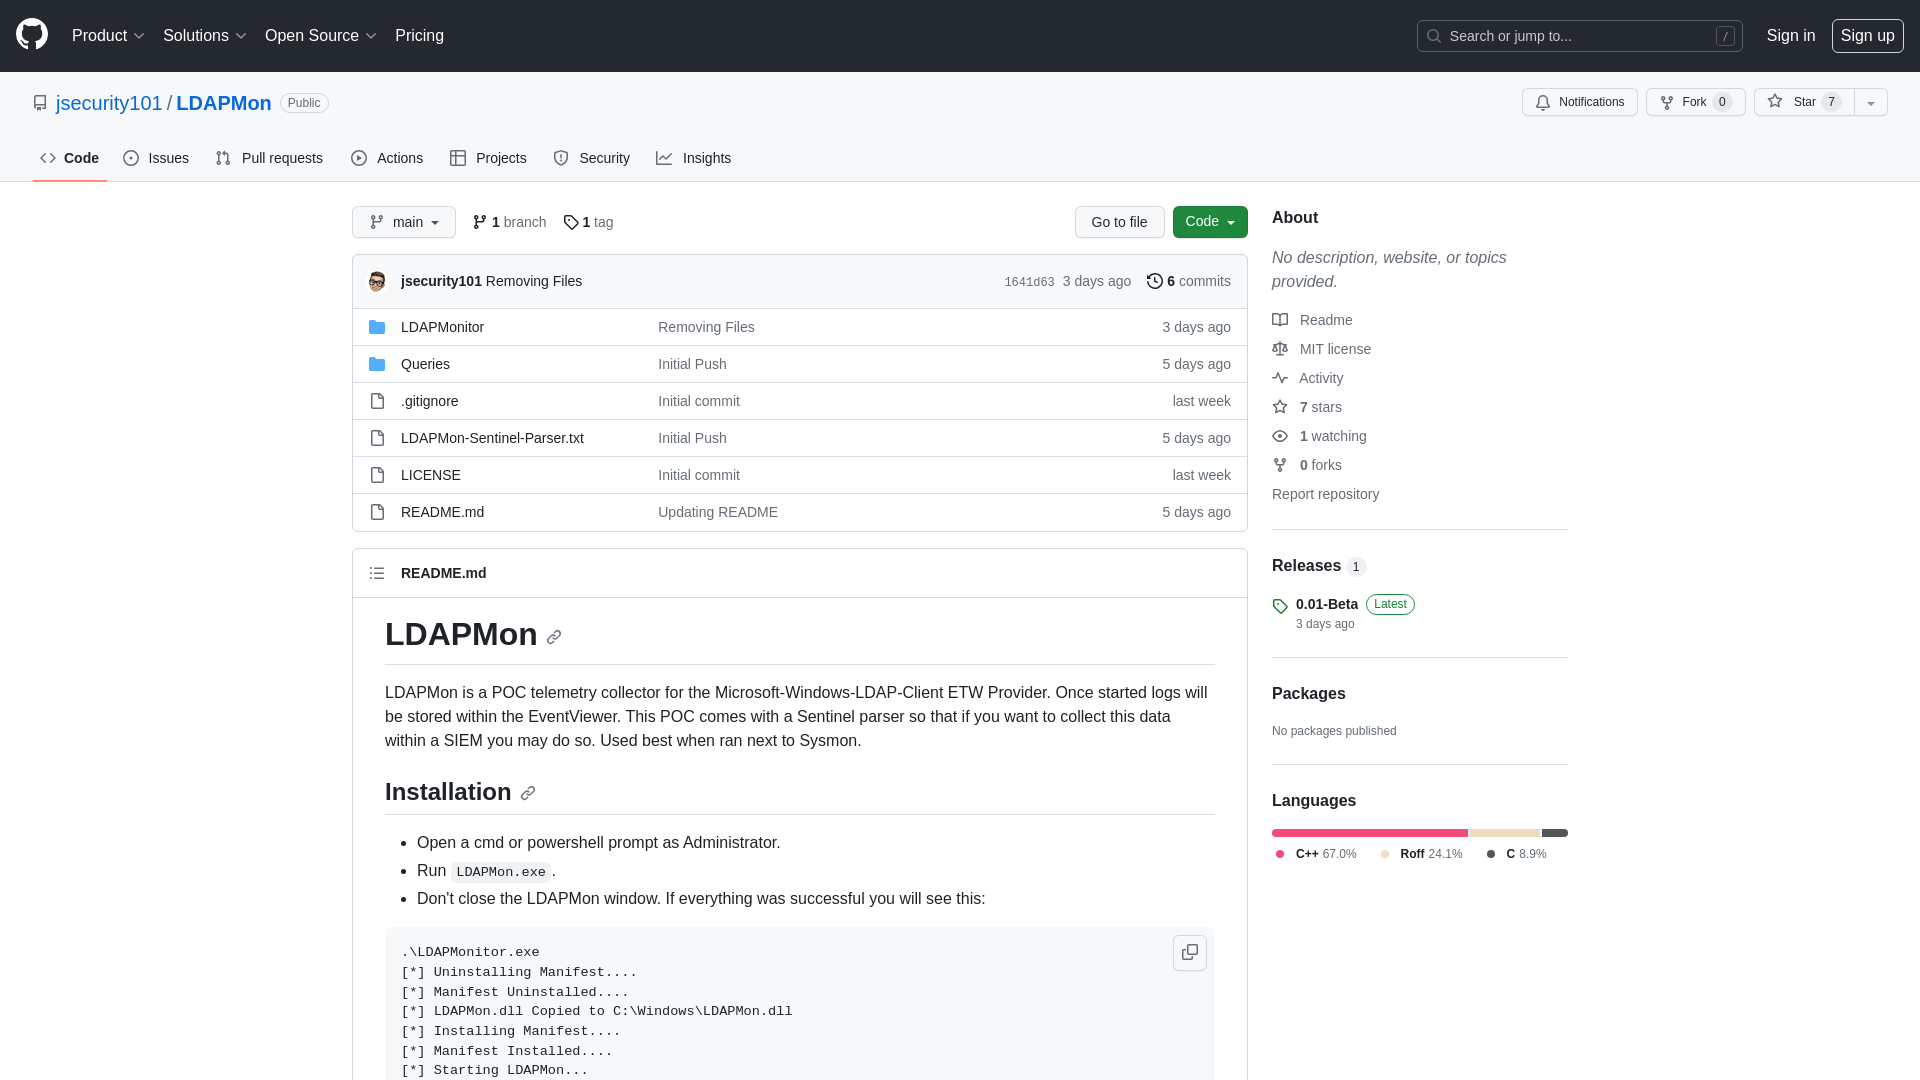The image size is (1920, 1080).
Task: Open commit hash 1641d63
Action: click(1029, 282)
